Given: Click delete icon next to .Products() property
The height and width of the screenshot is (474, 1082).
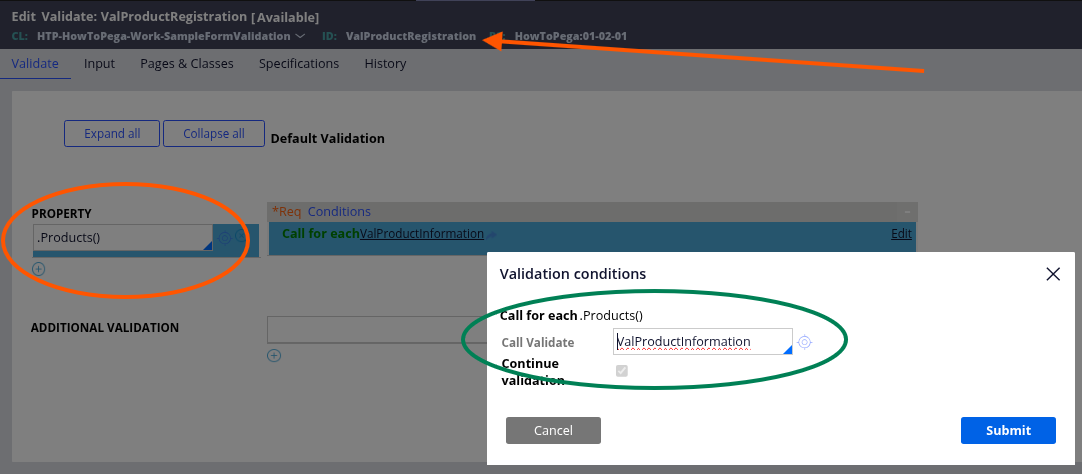Looking at the screenshot, I should tap(240, 238).
